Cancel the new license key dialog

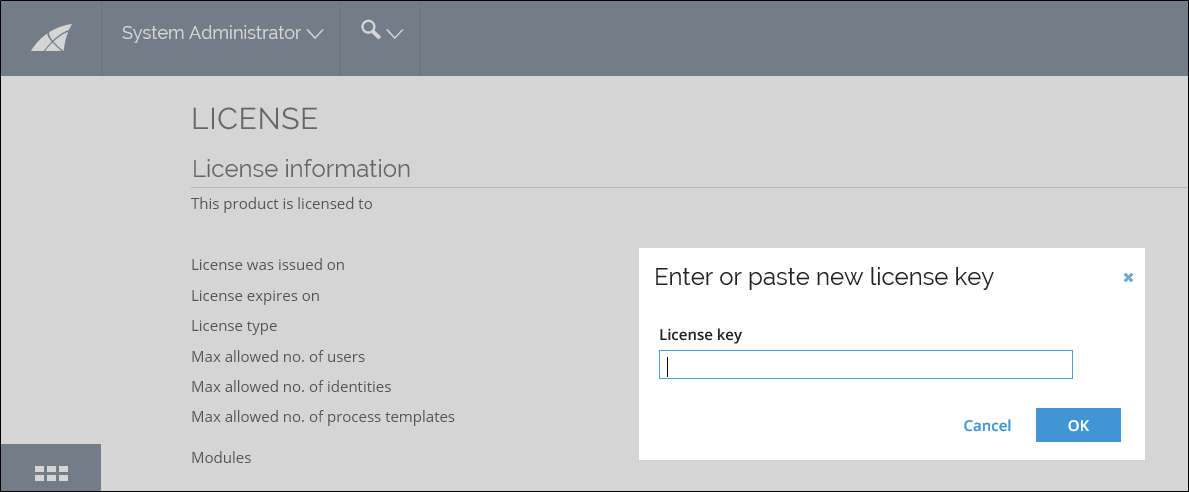click(987, 425)
